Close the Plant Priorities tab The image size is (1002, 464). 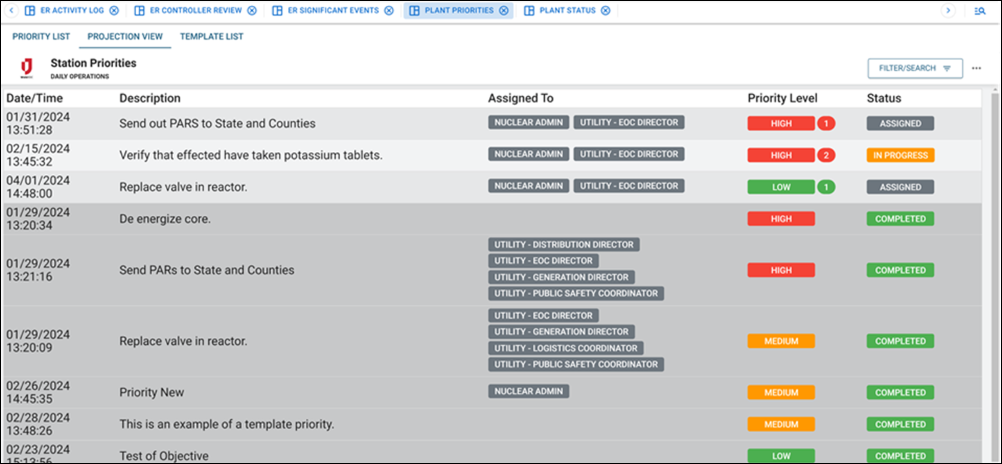(504, 11)
